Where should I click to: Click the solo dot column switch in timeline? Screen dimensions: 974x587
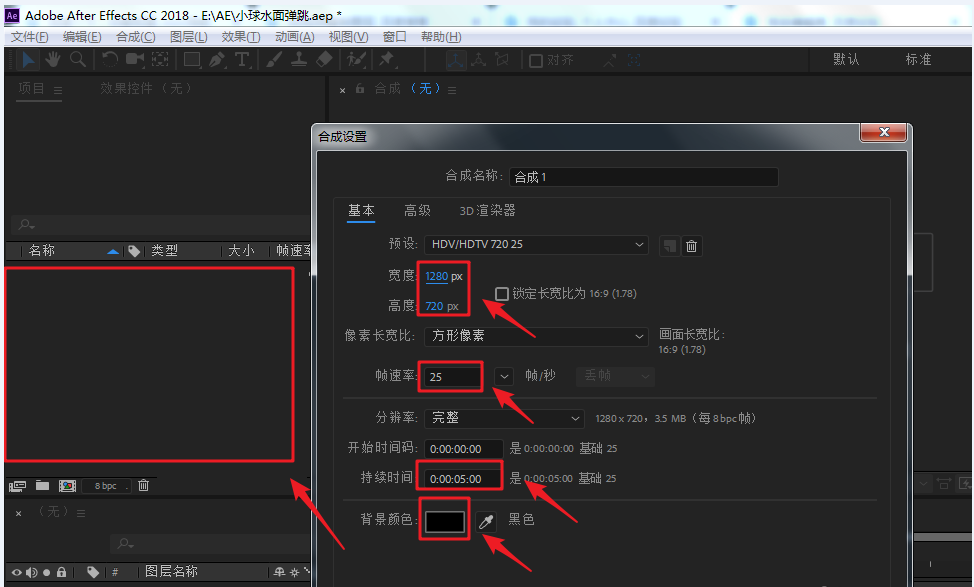(47, 573)
